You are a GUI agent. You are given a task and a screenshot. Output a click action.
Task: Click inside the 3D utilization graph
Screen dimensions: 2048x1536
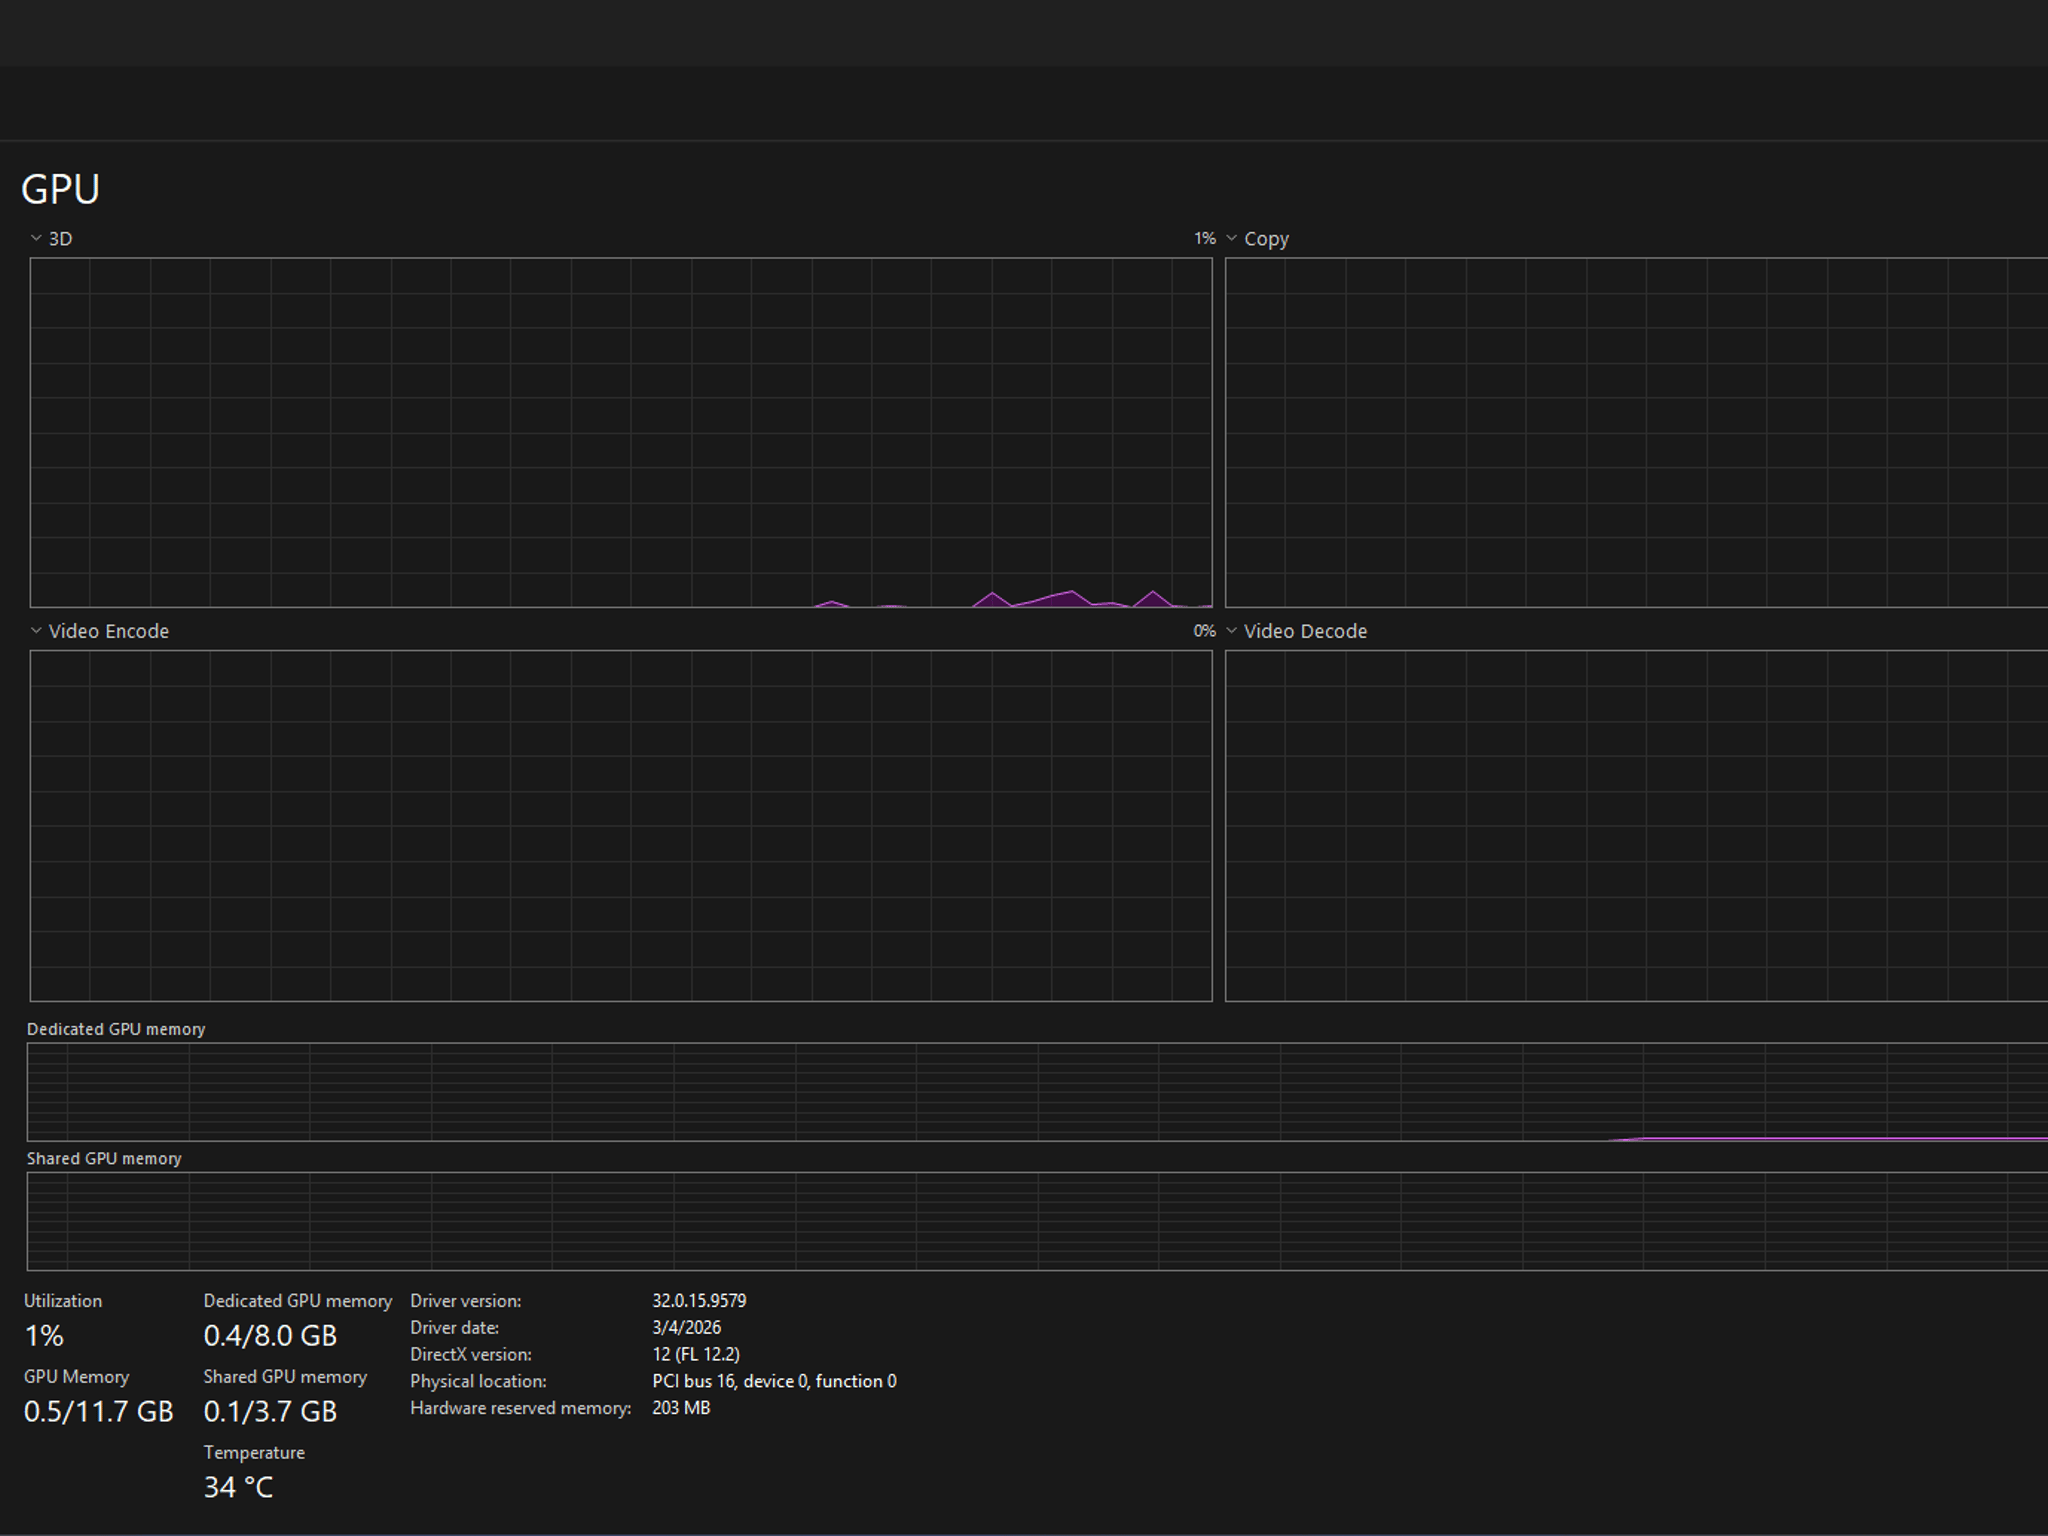pos(621,433)
